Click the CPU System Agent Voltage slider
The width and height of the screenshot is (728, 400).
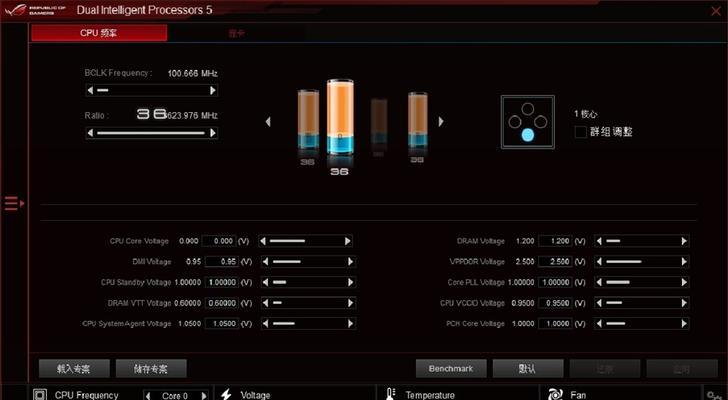[x=308, y=323]
